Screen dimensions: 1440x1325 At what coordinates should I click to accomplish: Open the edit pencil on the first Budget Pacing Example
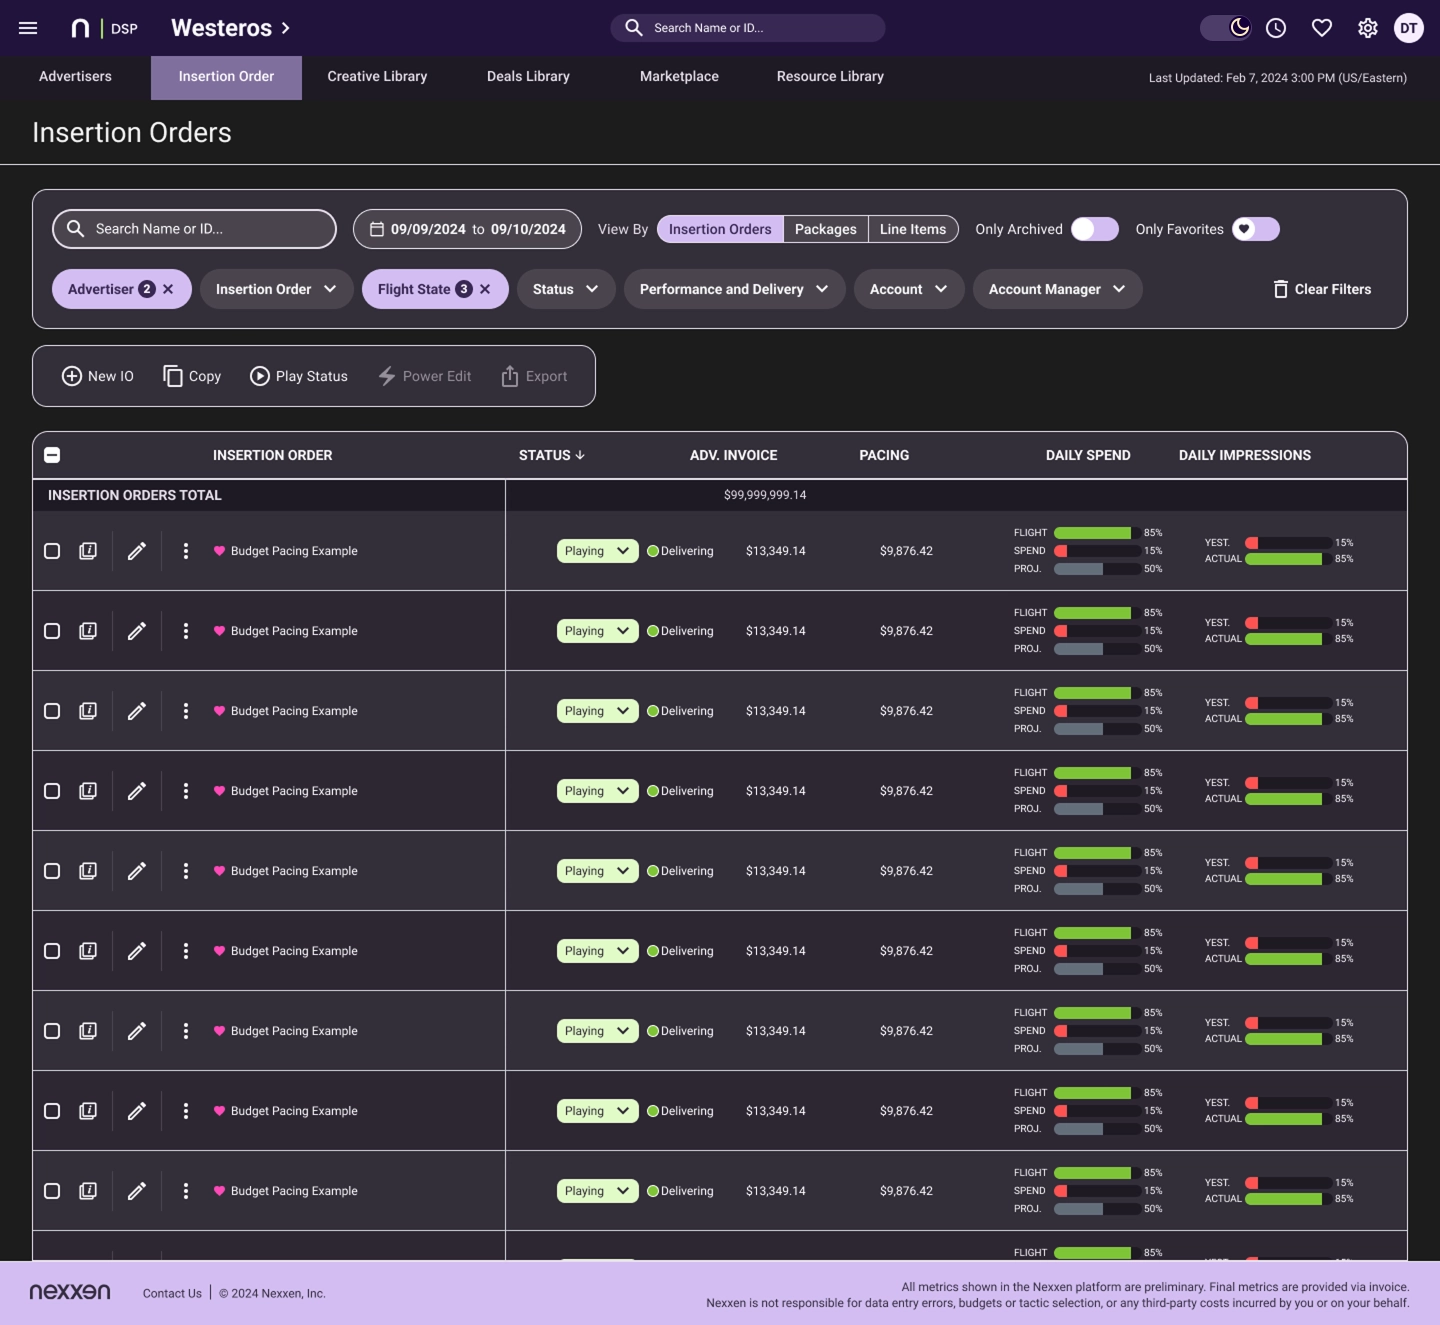point(136,550)
